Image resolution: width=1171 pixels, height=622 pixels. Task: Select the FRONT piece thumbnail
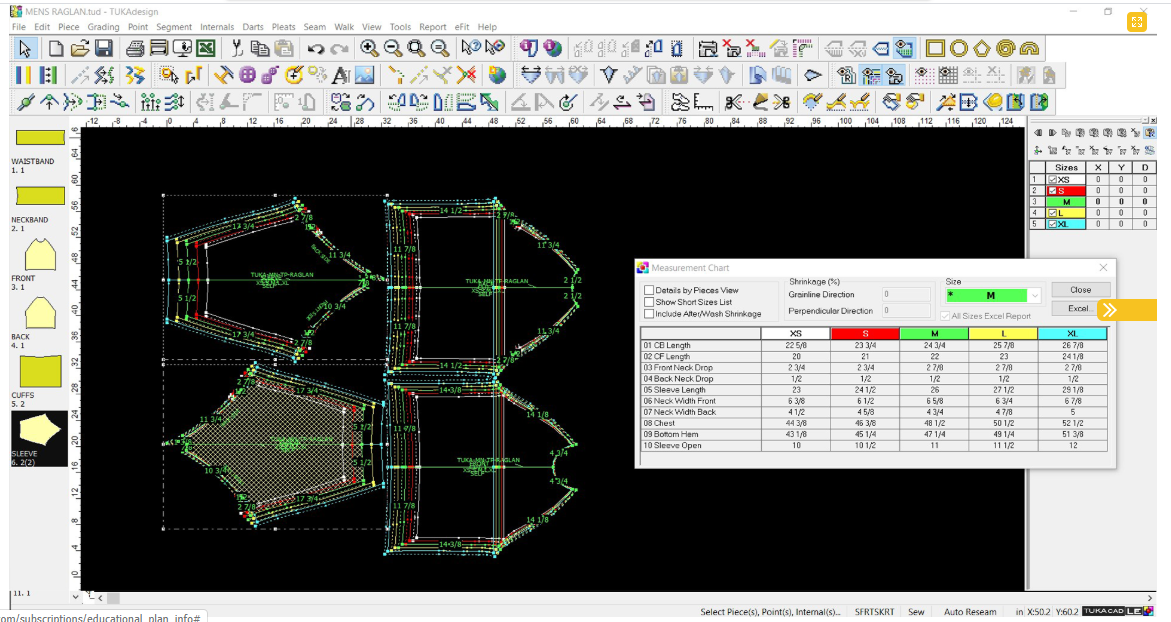[39, 255]
